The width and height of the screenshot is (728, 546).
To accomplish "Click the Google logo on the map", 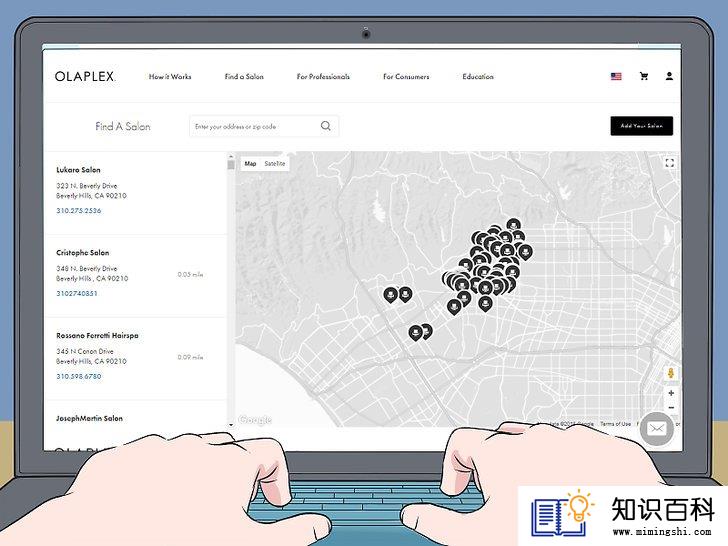I will point(255,420).
